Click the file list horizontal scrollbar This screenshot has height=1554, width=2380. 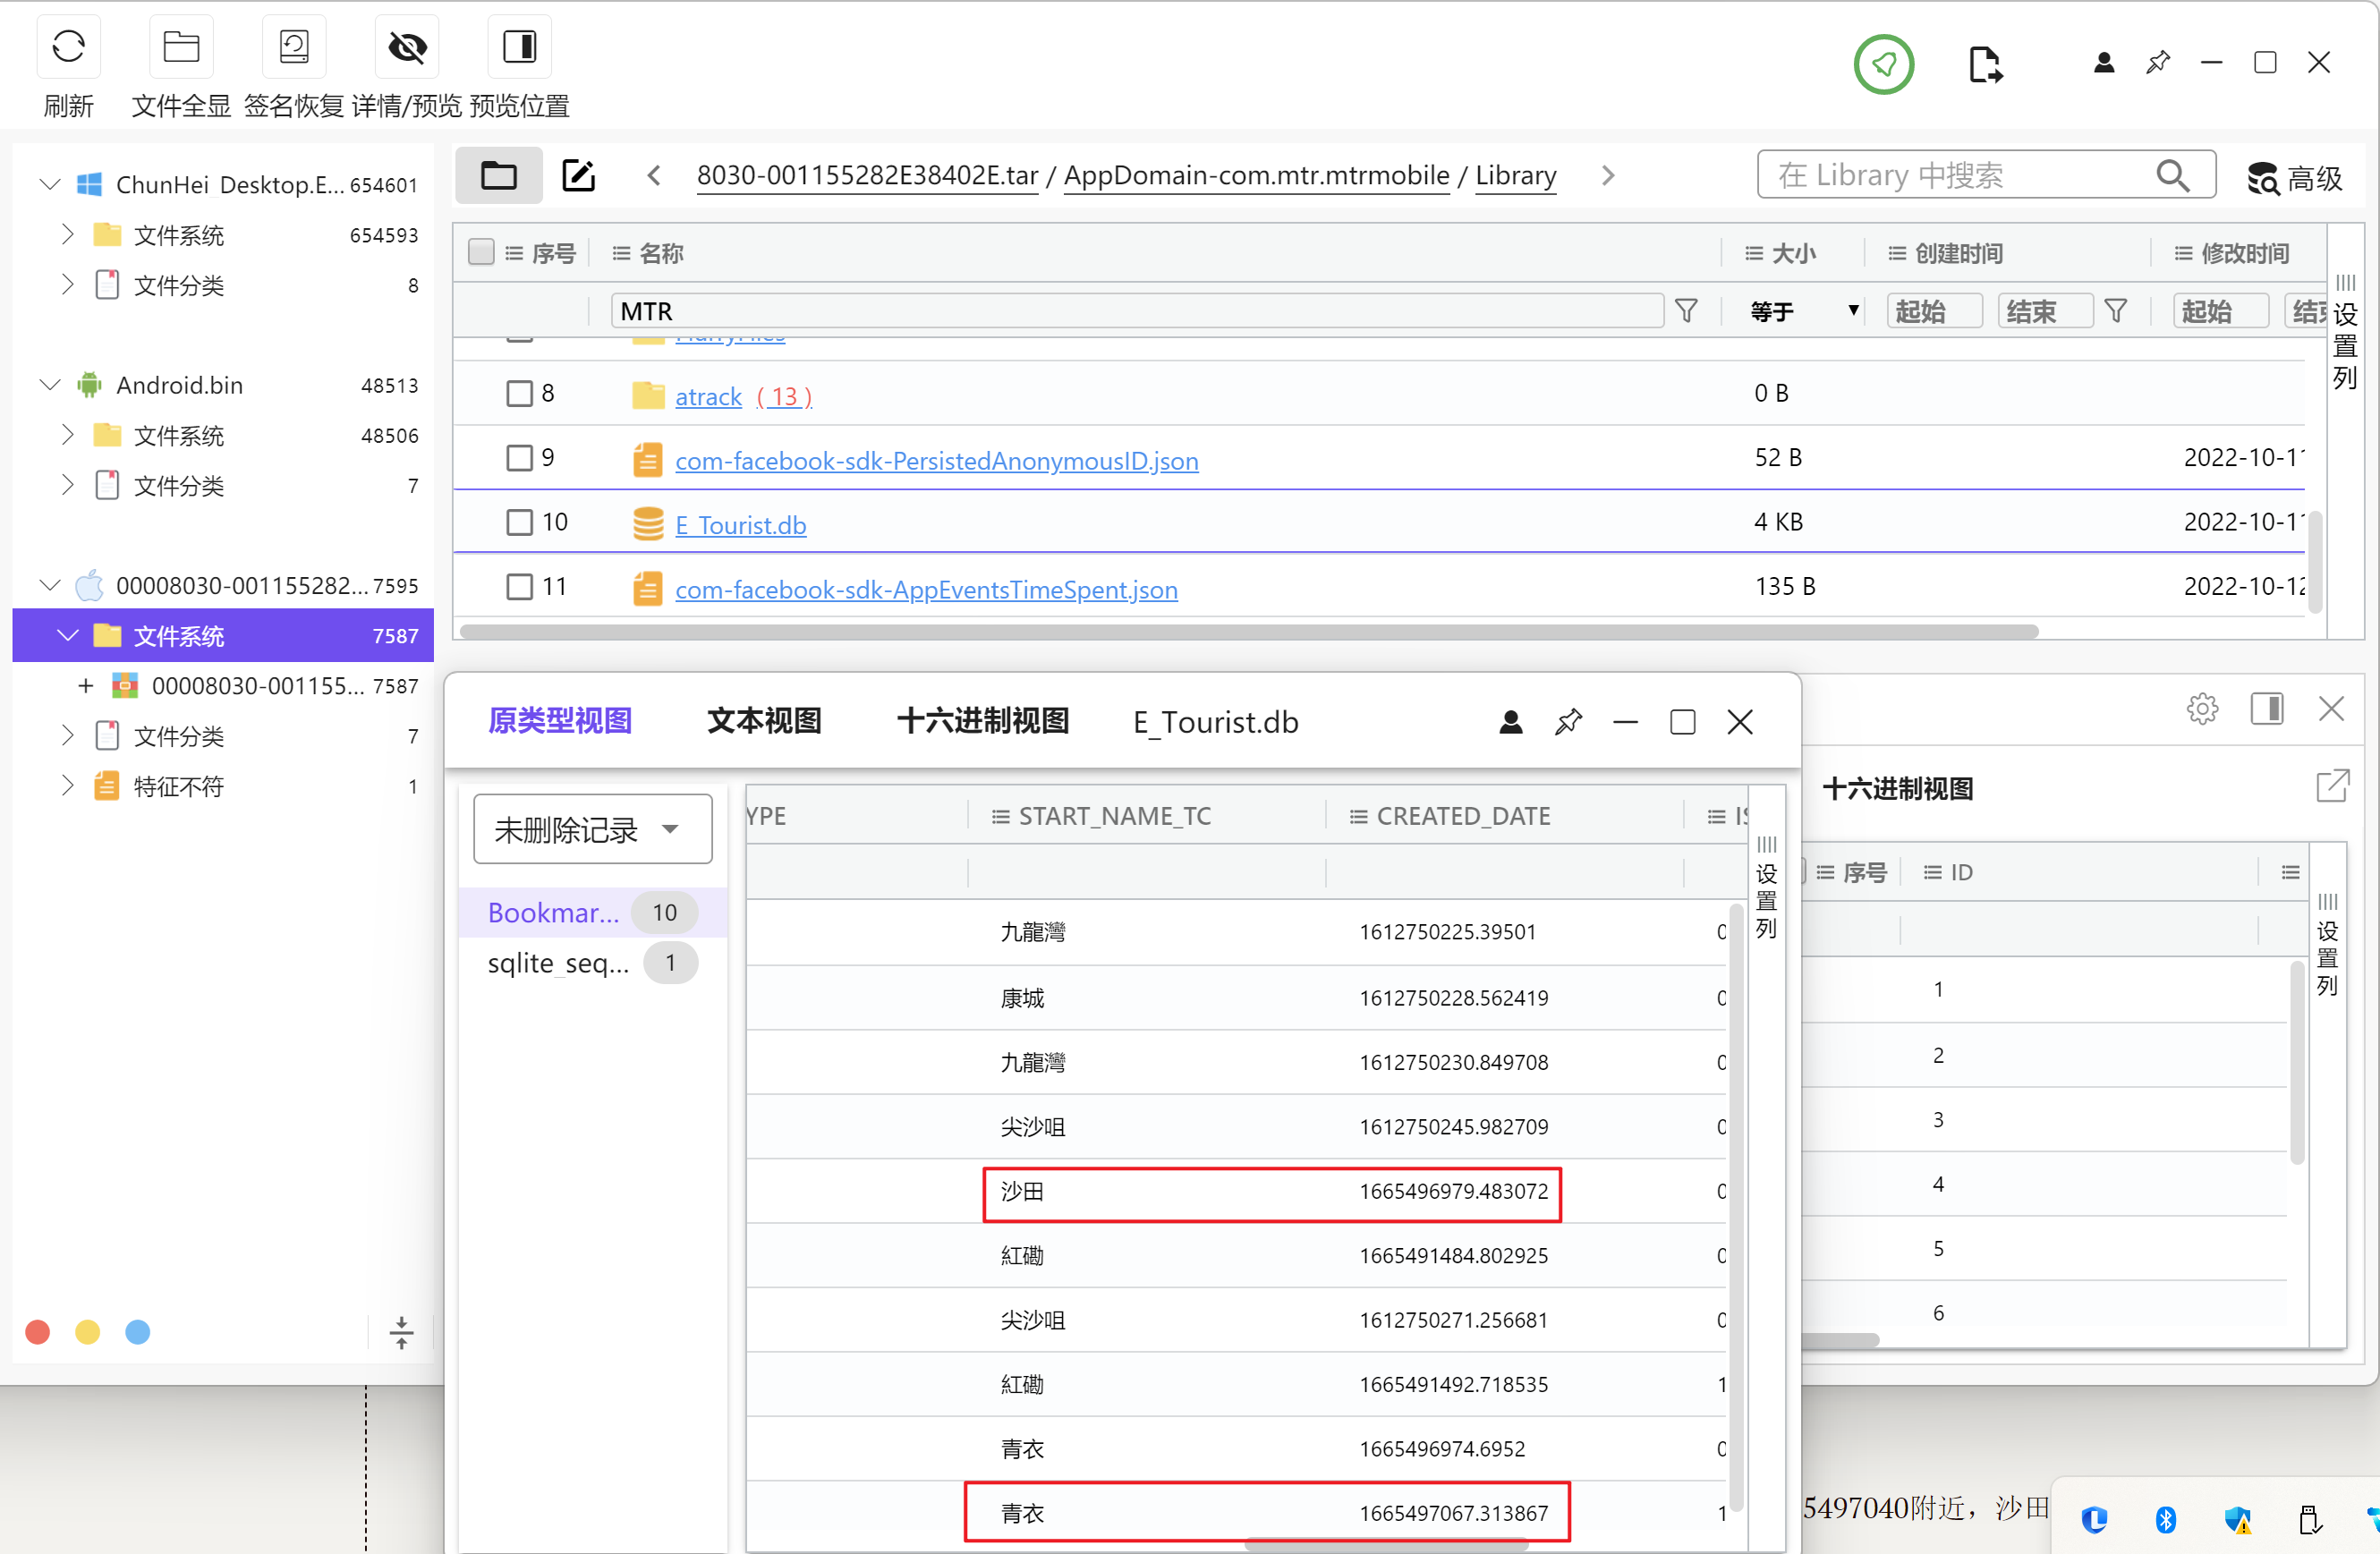click(x=1248, y=632)
